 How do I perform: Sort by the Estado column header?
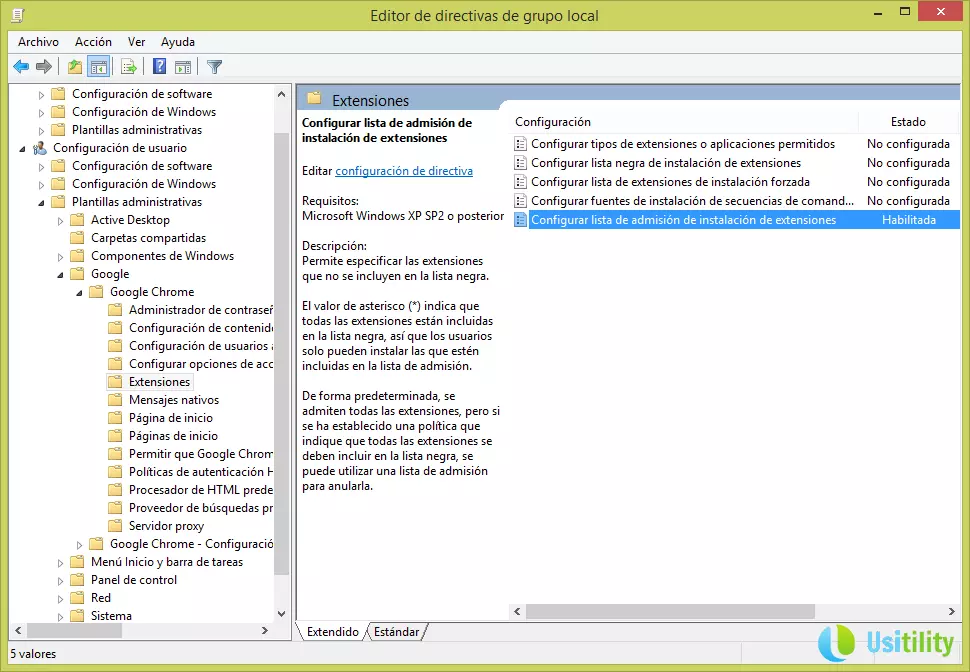[x=907, y=122]
